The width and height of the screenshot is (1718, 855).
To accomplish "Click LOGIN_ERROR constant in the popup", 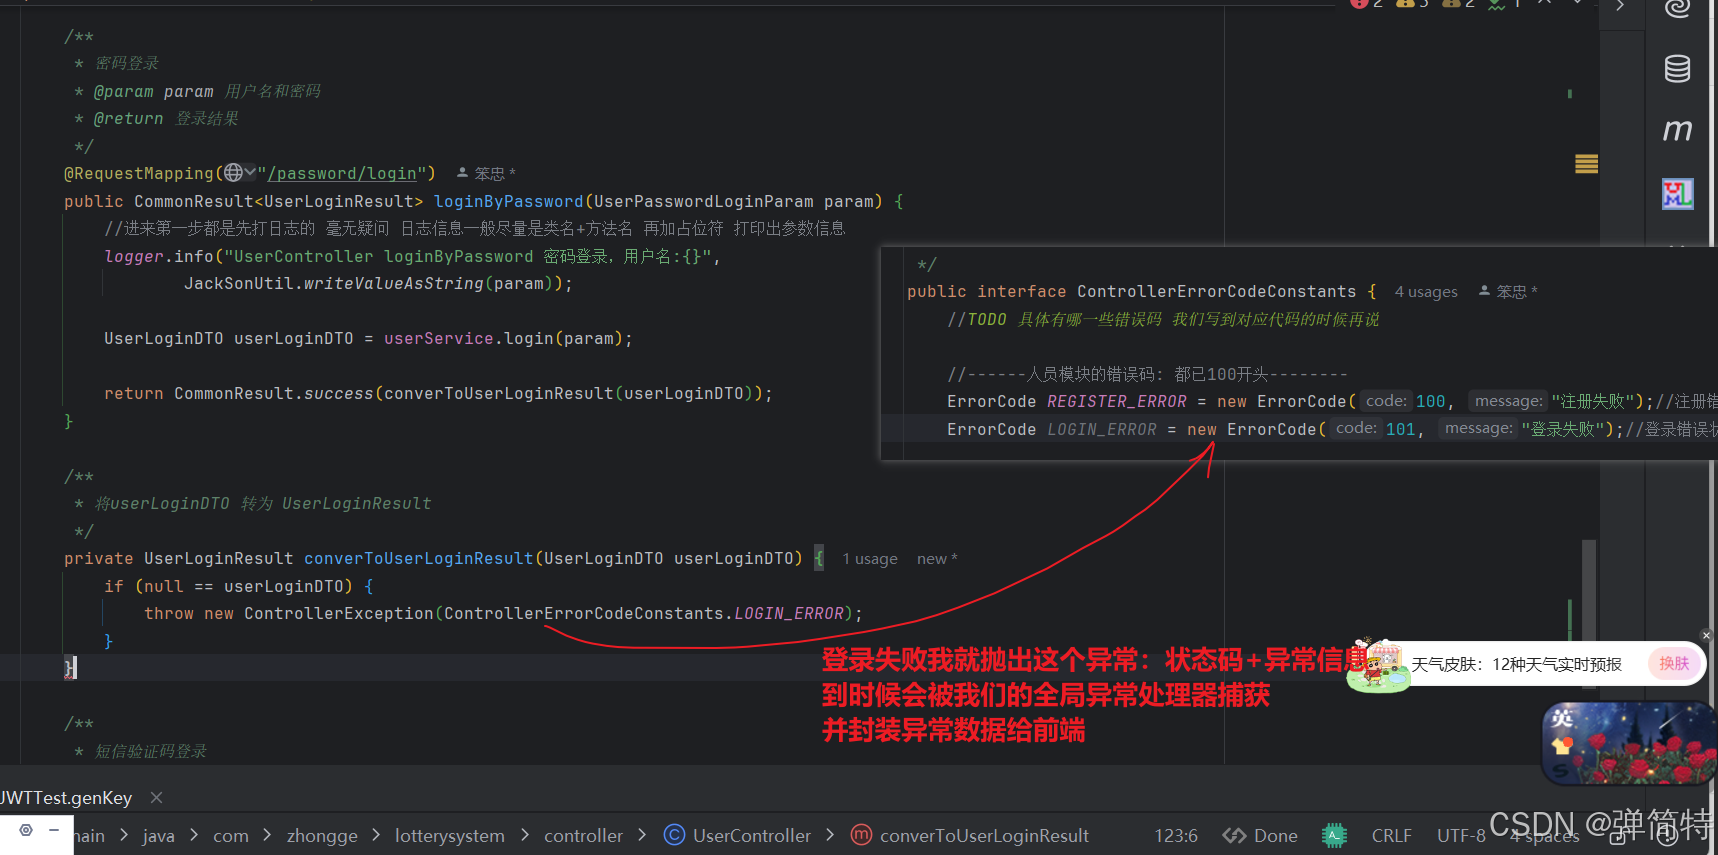I will pos(1101,430).
